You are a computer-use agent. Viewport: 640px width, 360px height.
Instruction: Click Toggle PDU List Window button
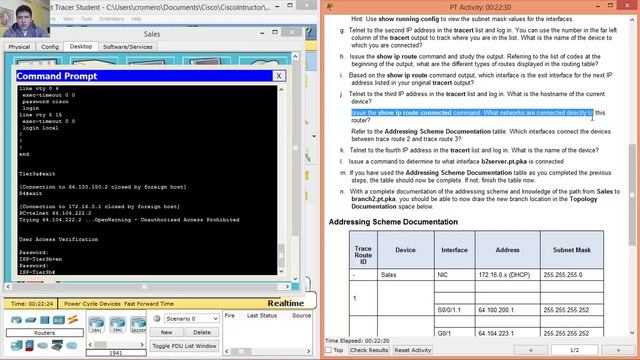184,346
